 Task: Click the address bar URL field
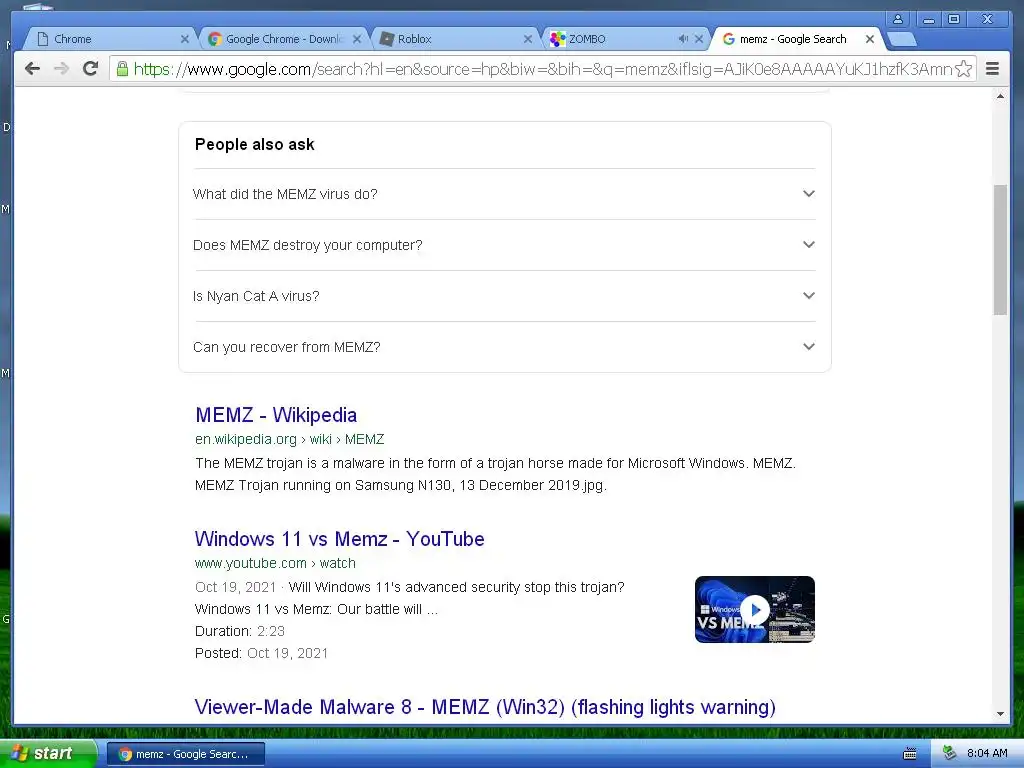[542, 69]
